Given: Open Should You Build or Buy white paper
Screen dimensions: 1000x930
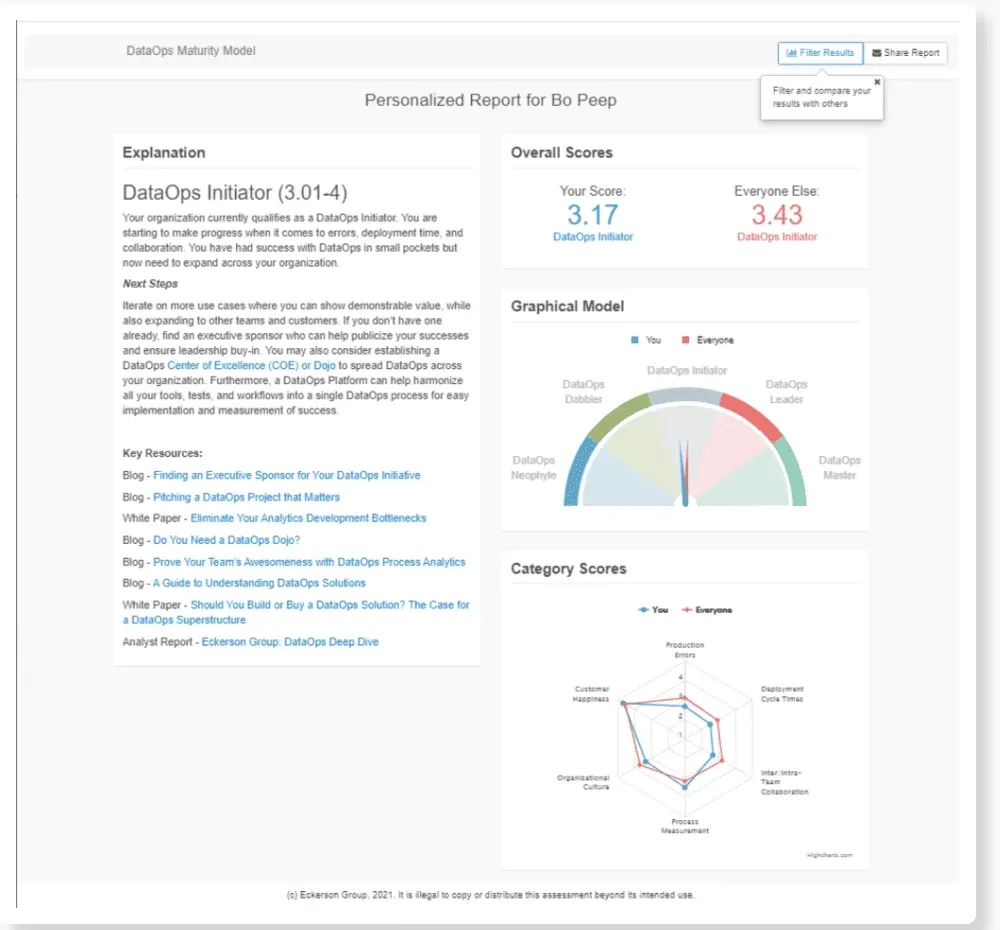Looking at the screenshot, I should point(296,612).
